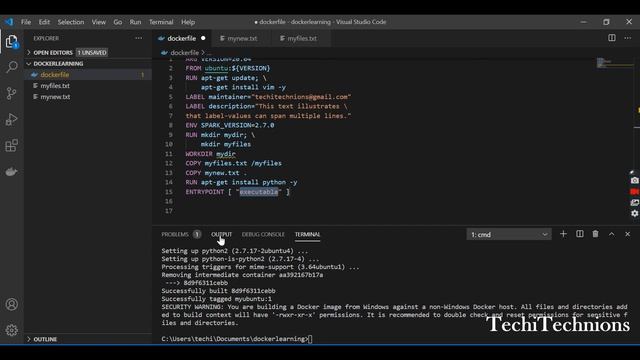Open the Explorer view in activity bar
The width and height of the screenshot is (640, 360).
click(x=11, y=41)
